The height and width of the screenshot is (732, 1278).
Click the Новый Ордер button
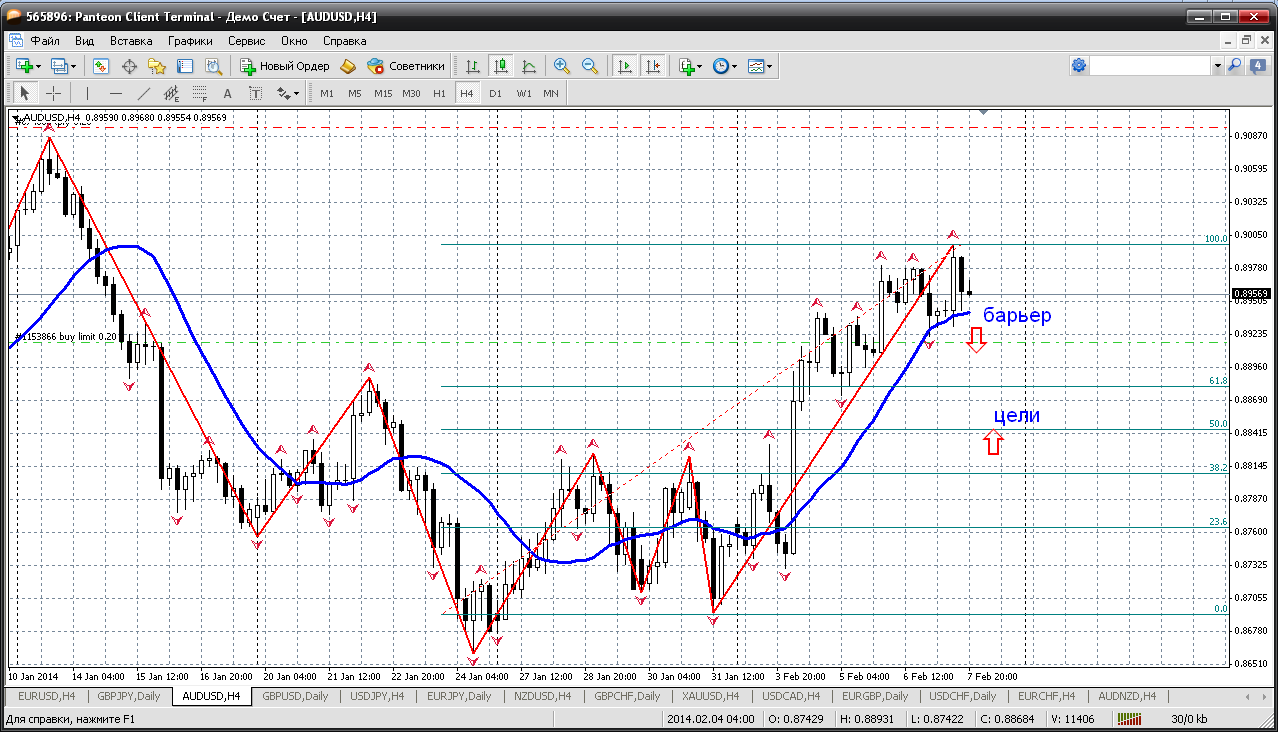[284, 66]
